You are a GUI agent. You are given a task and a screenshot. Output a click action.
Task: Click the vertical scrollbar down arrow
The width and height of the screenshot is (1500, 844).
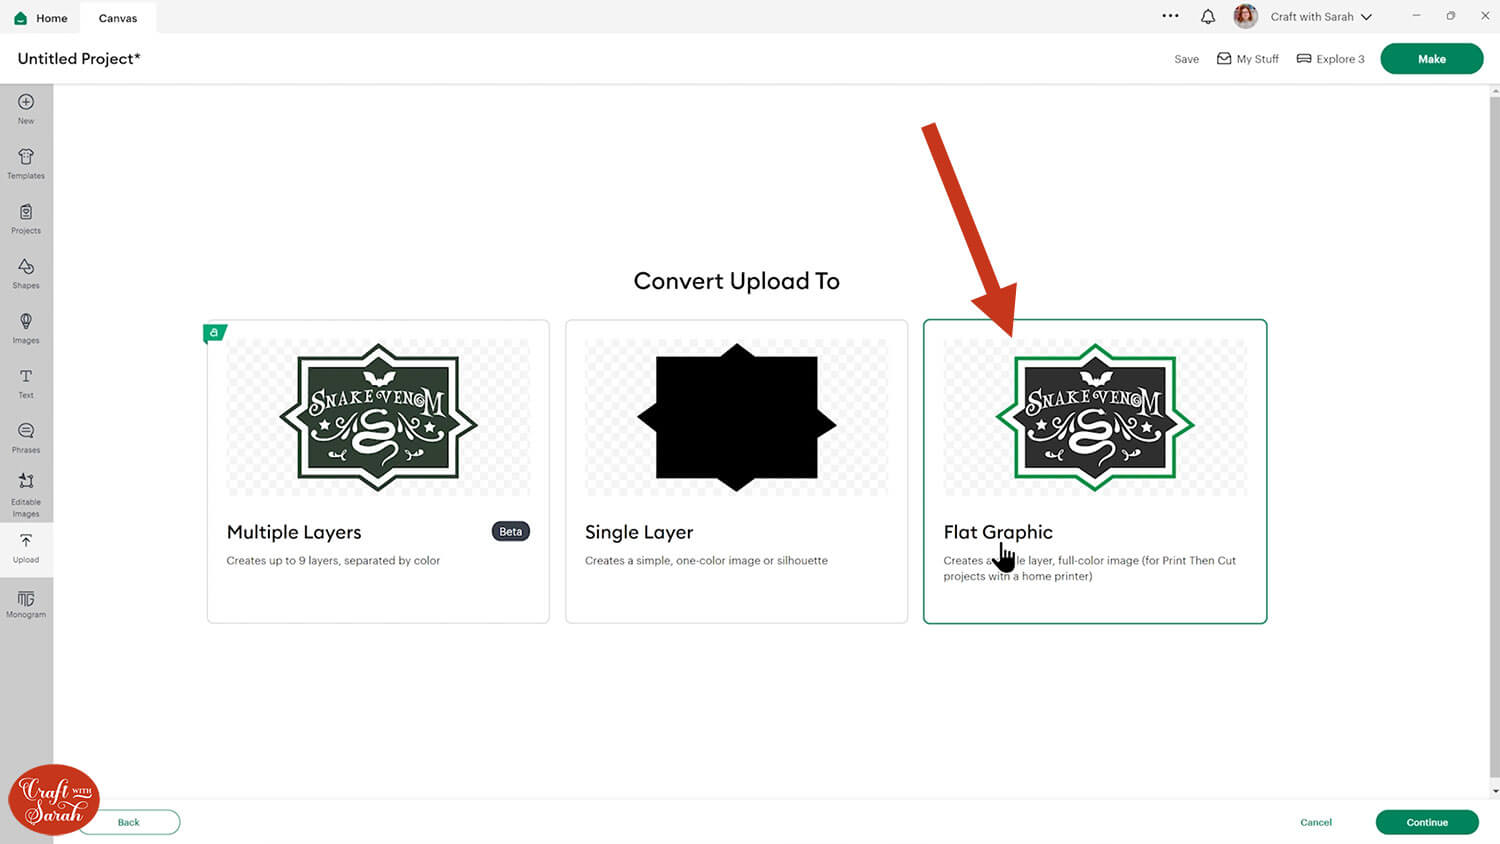click(x=1494, y=791)
